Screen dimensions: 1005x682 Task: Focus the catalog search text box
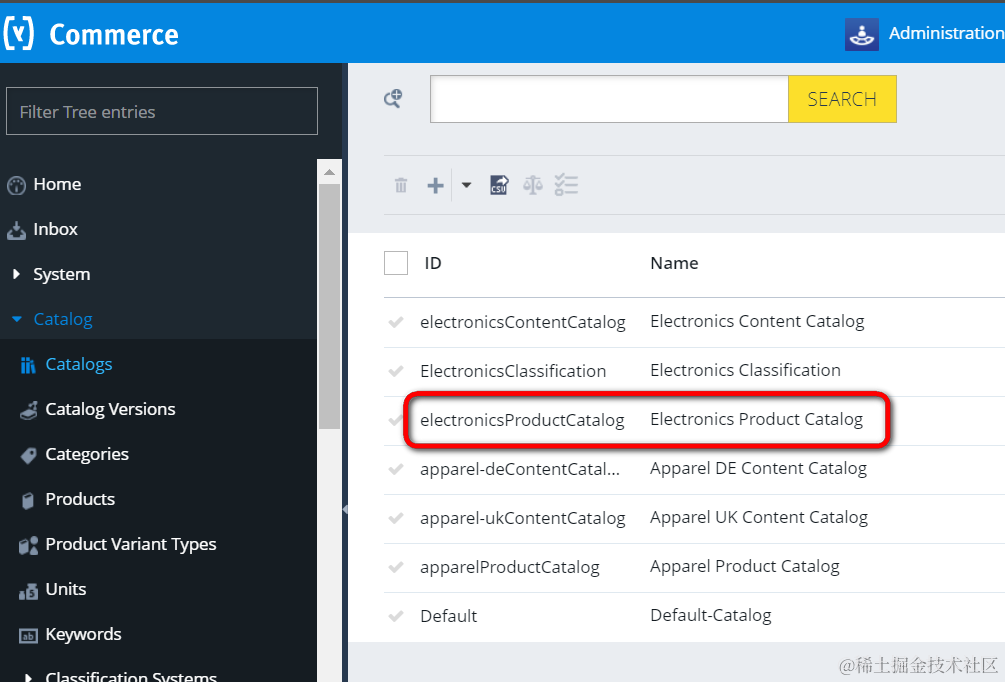tap(610, 99)
